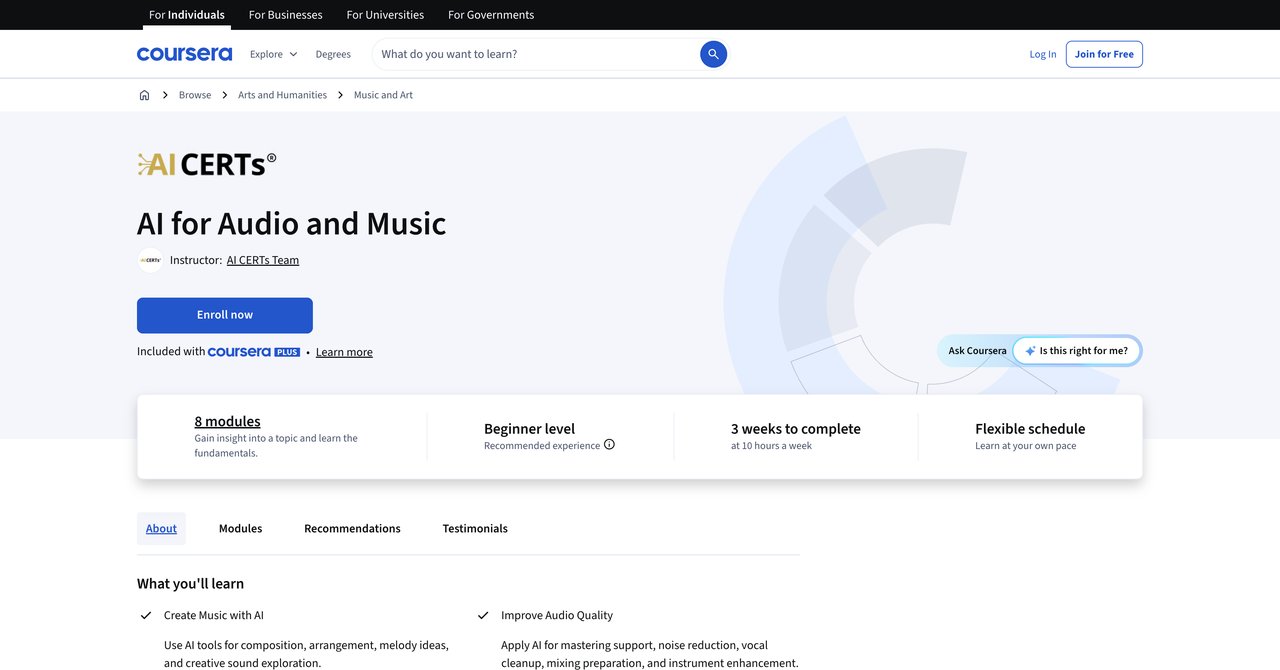1280x670 pixels.
Task: Select the For Individuals tab
Action: (187, 15)
